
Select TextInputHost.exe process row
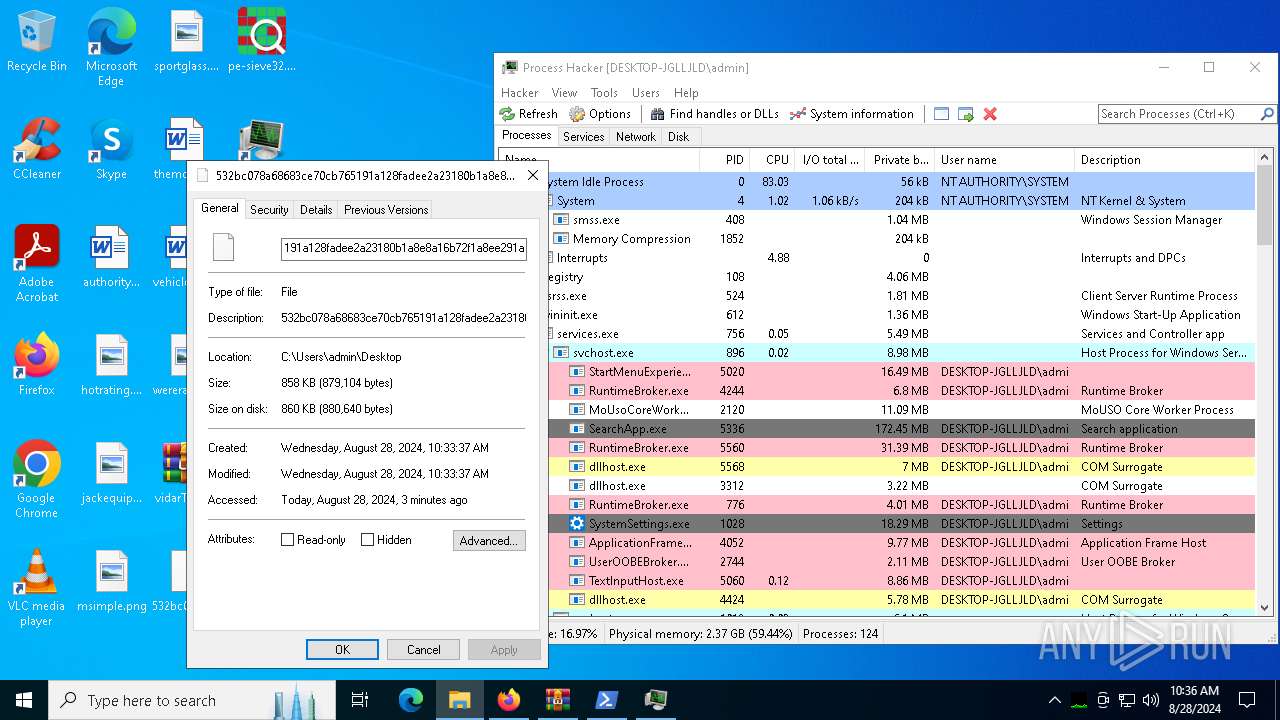[901, 581]
